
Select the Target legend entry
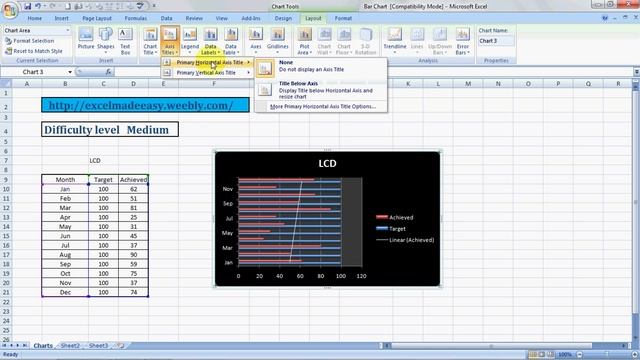391,229
